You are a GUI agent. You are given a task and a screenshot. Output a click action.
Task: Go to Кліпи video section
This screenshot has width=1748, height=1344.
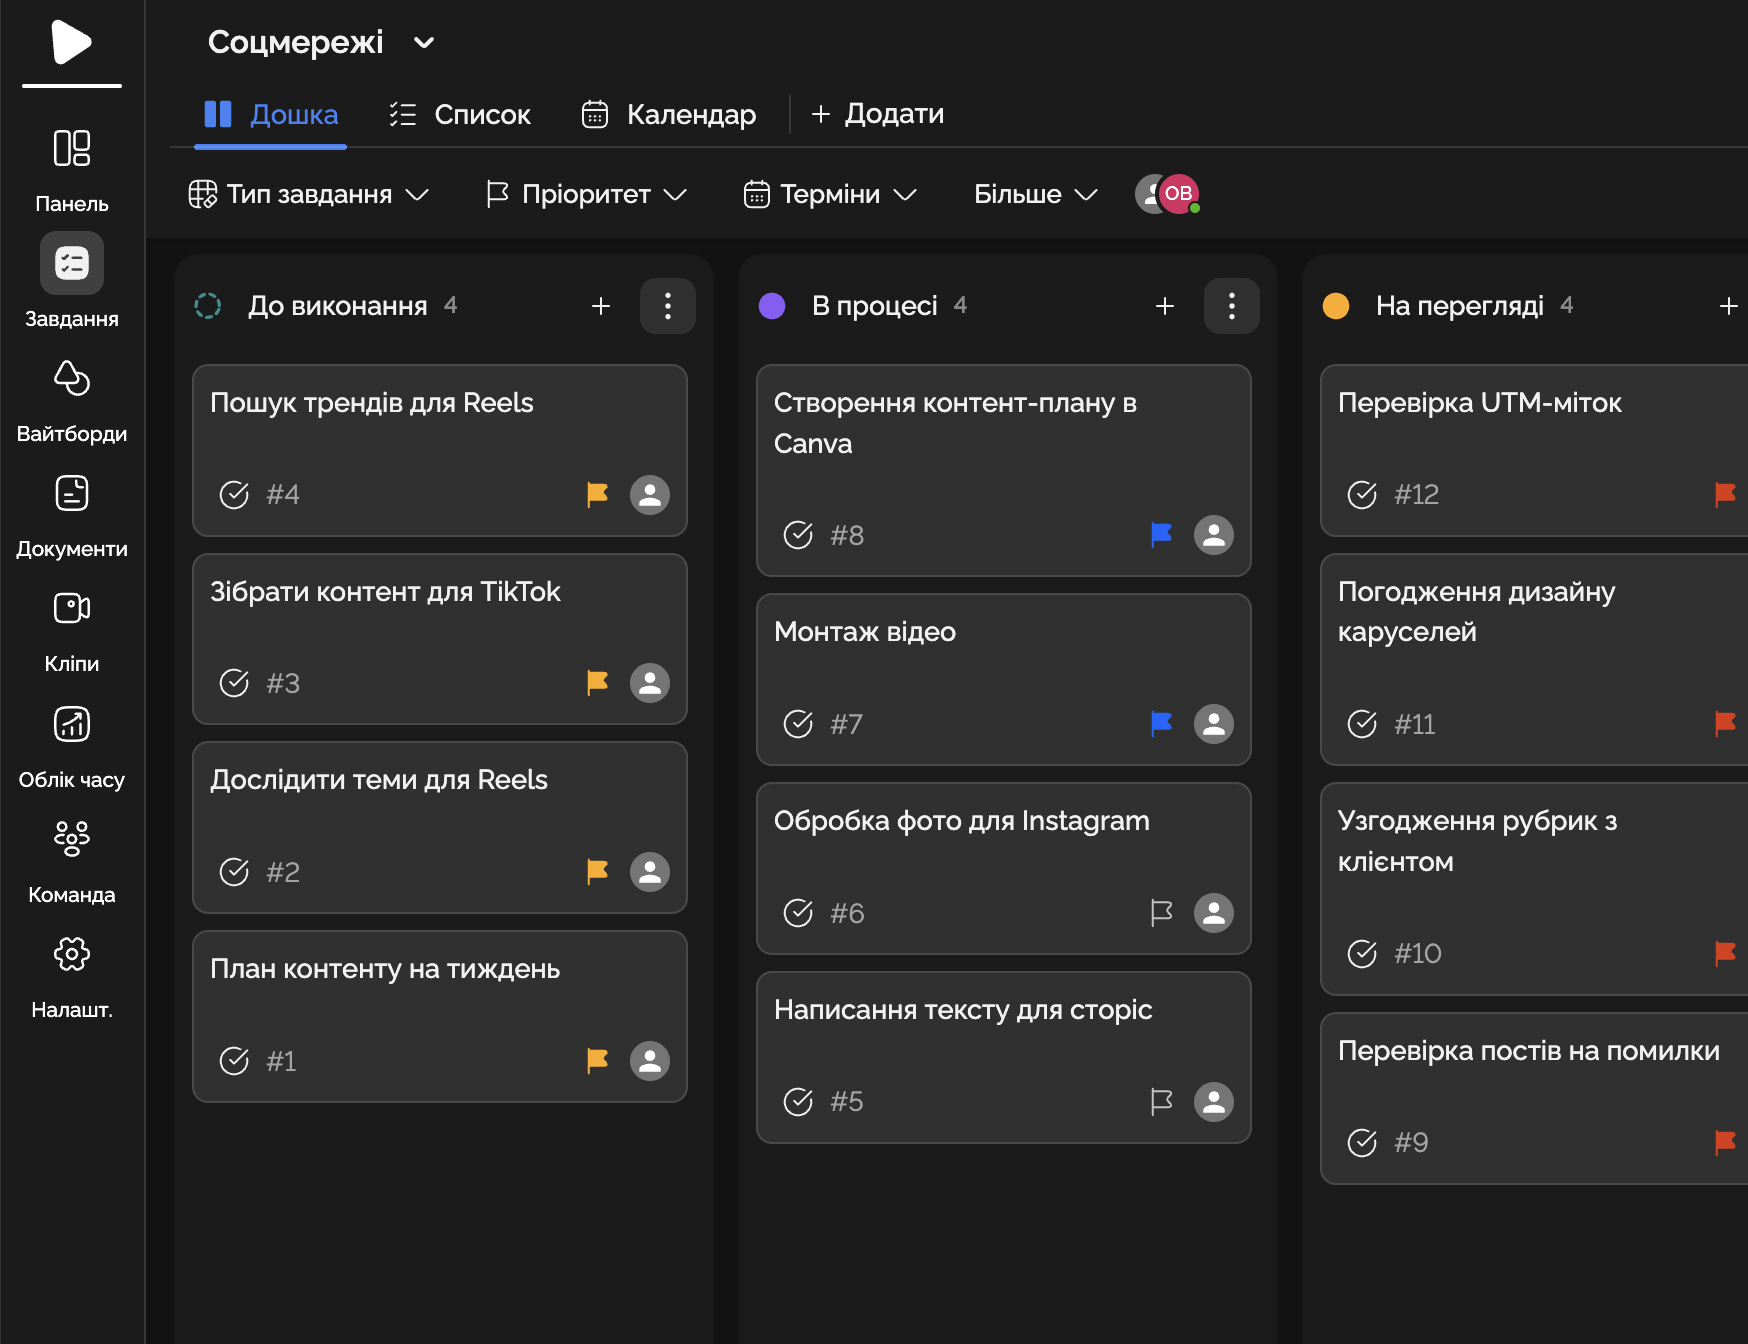[x=71, y=609]
